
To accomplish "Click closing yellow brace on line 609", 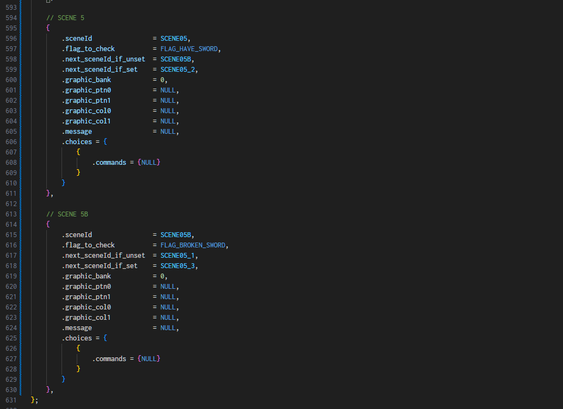I will pos(78,173).
